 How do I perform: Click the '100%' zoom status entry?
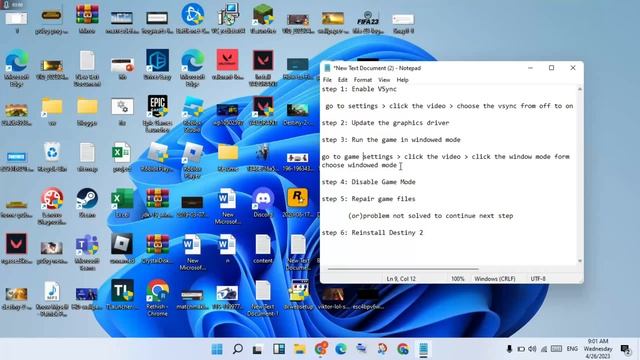coord(458,279)
